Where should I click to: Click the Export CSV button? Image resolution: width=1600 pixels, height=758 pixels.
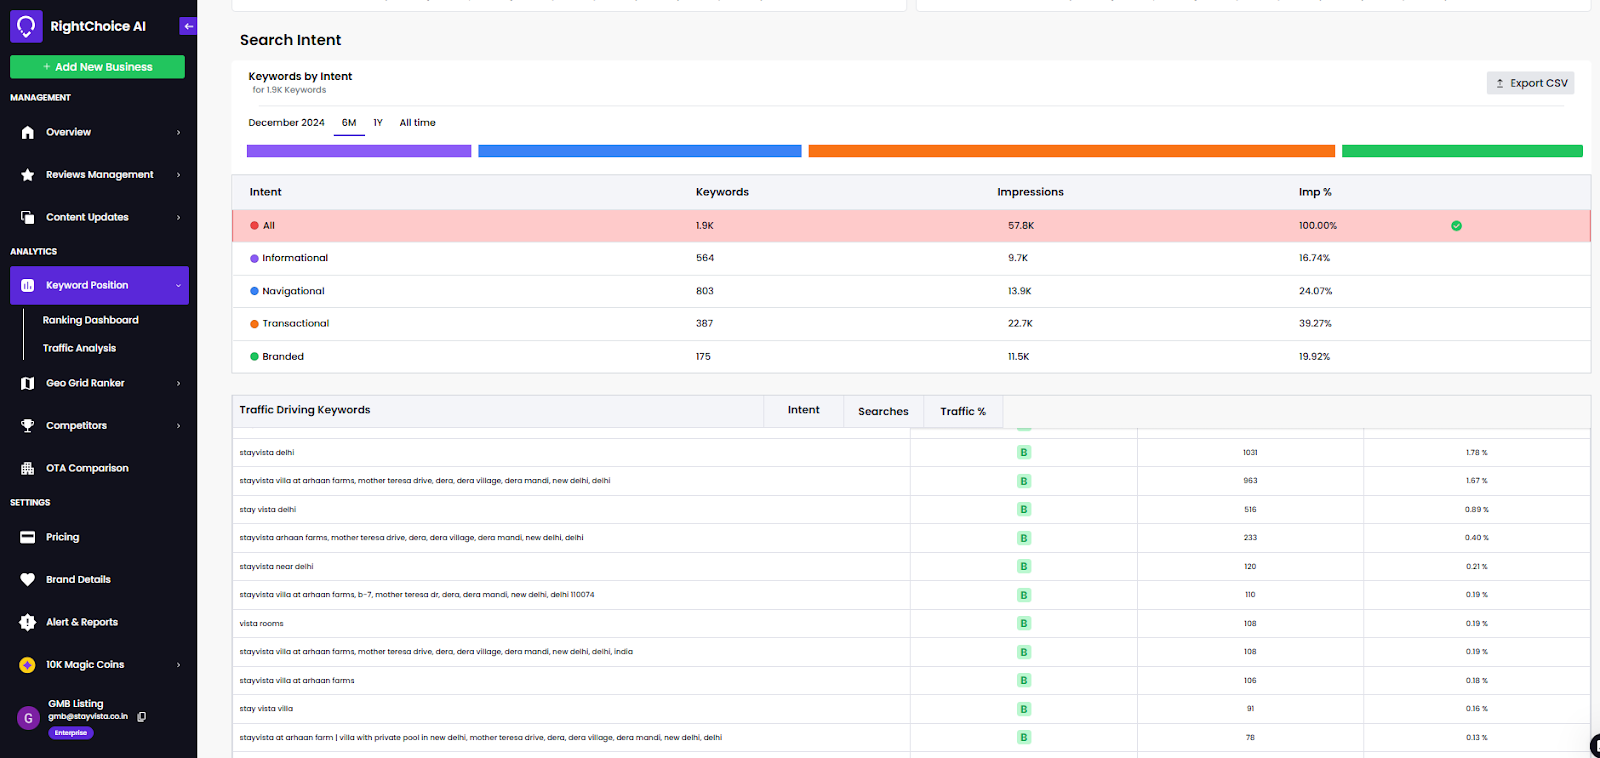pos(1530,83)
